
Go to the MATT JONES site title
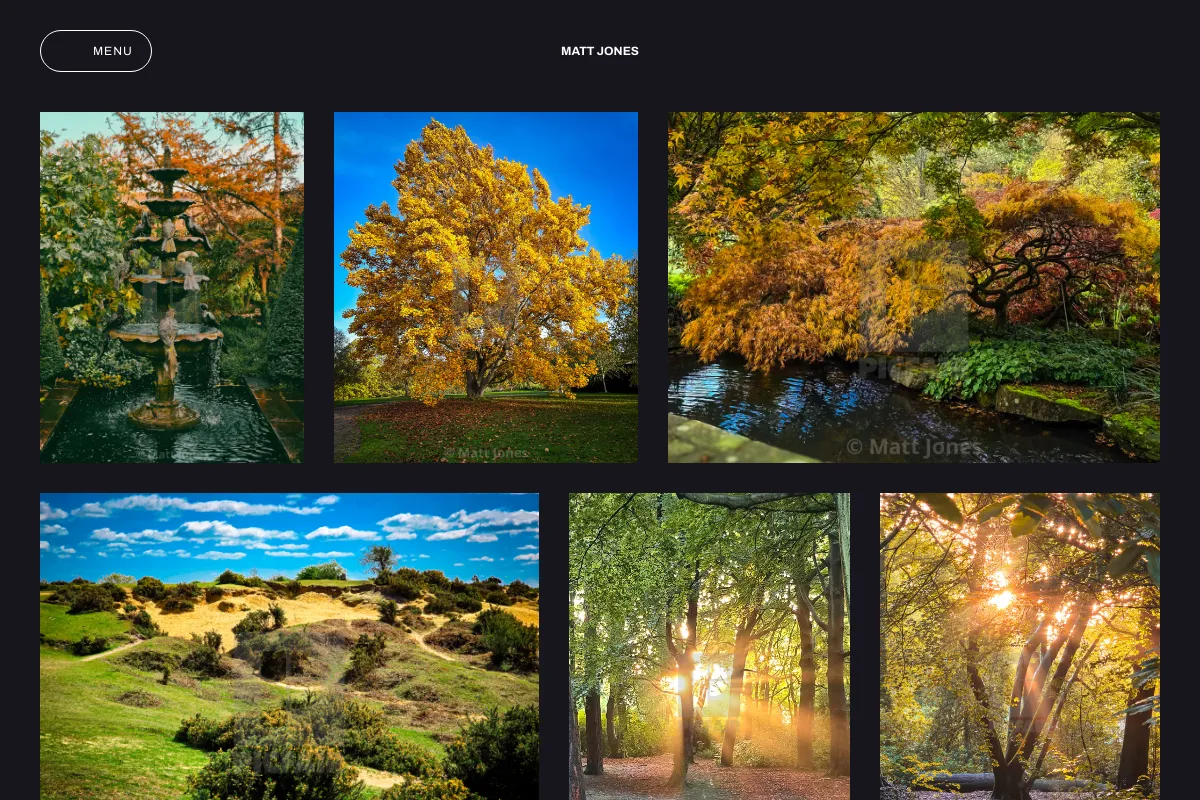coord(600,51)
